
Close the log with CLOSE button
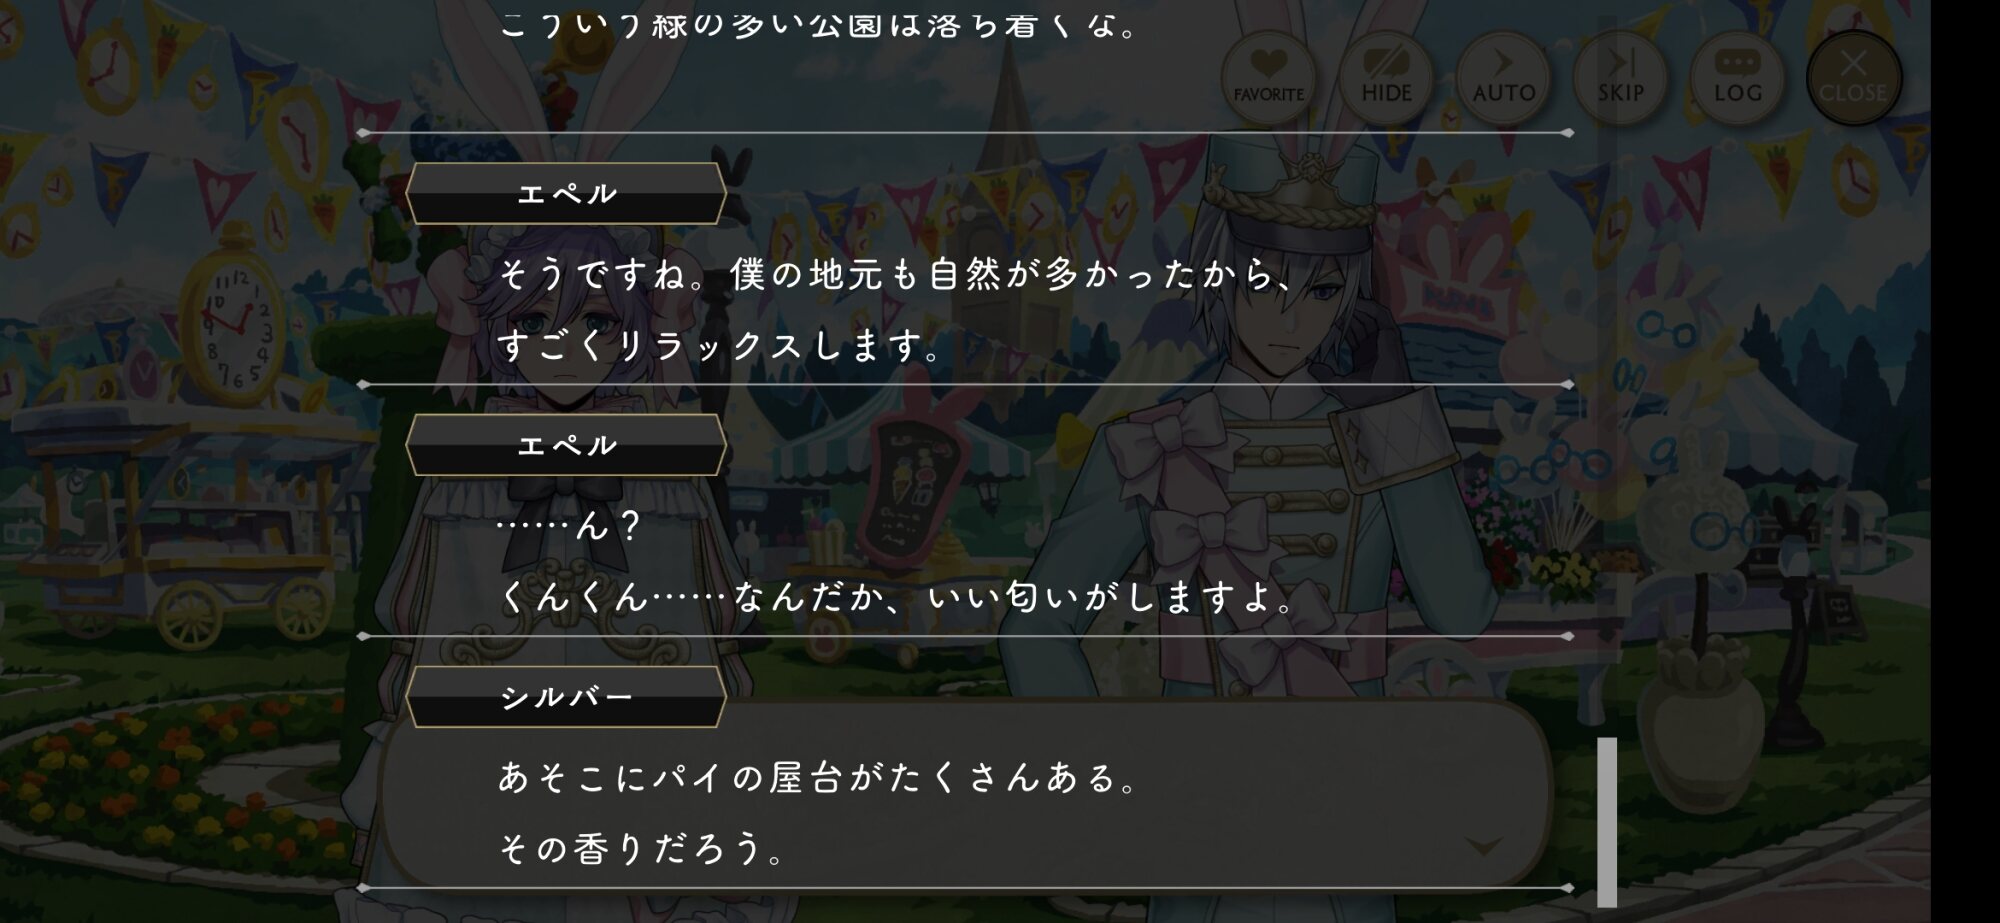pyautogui.click(x=1853, y=77)
